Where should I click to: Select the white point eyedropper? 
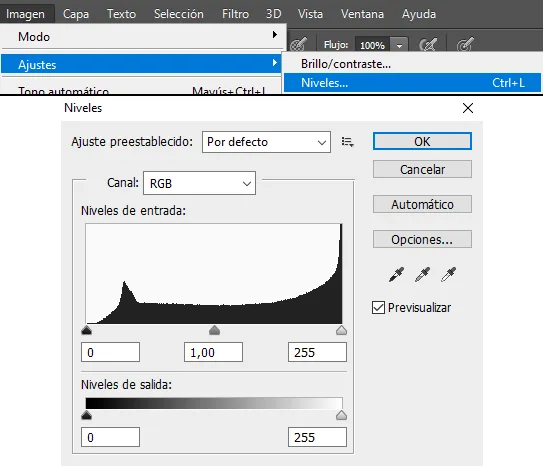pyautogui.click(x=448, y=275)
